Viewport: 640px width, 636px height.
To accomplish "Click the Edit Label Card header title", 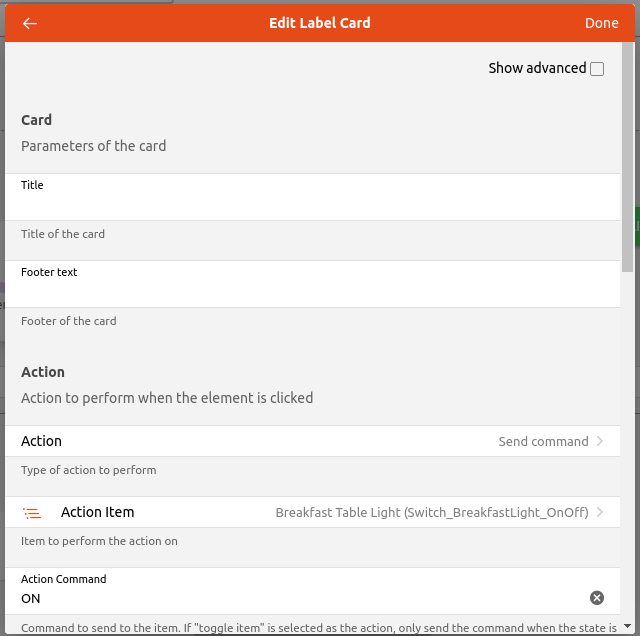I will click(320, 23).
